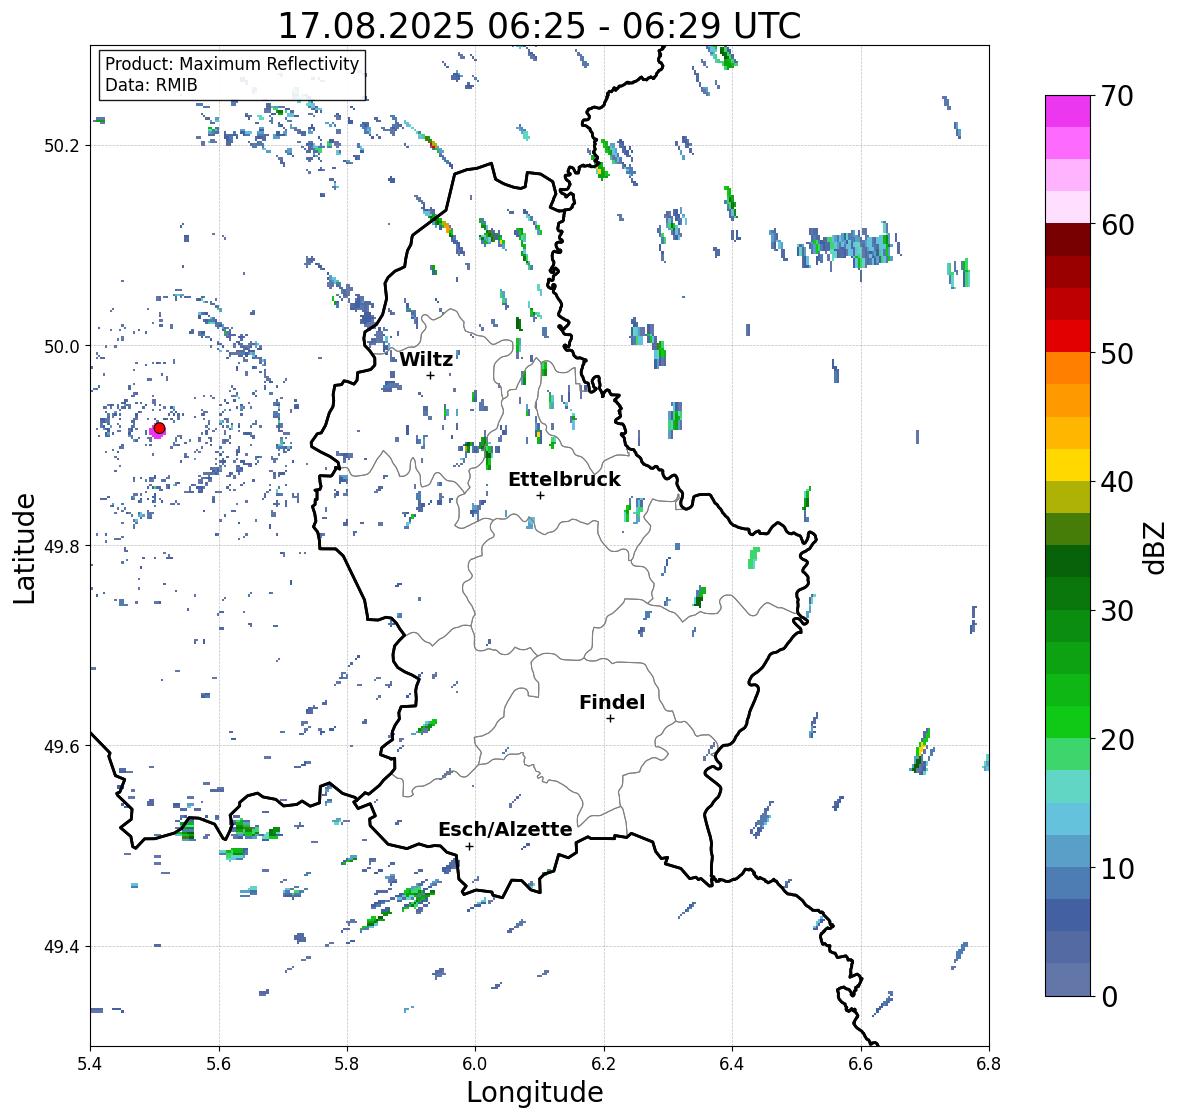Screen dimensions: 1179x1117
Task: Click the yellow 40 dBZ colorbar segment
Action: [1068, 465]
